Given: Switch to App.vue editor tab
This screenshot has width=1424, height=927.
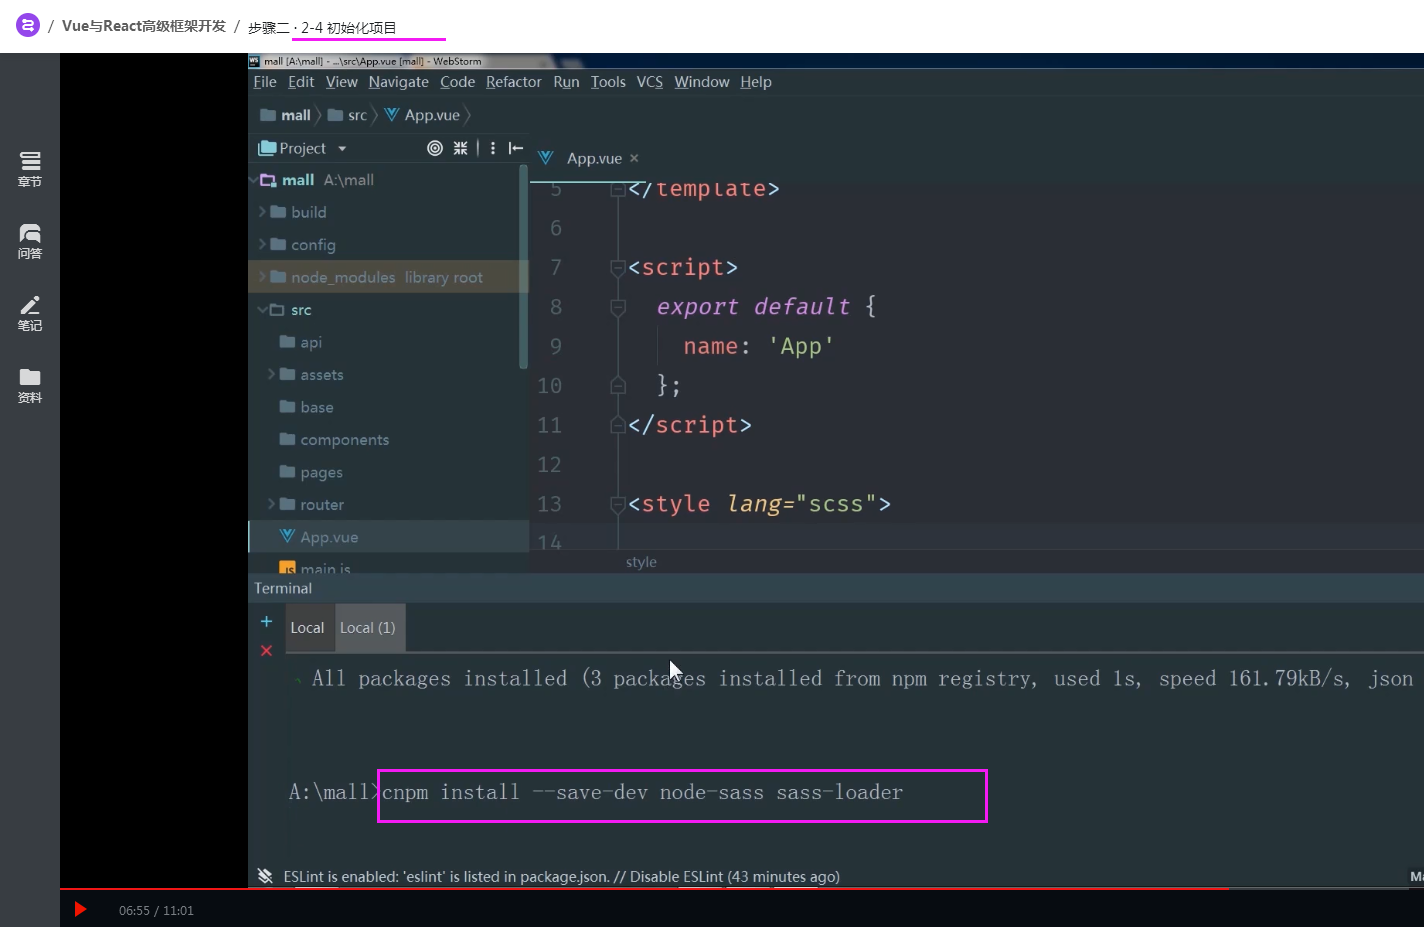Looking at the screenshot, I should [594, 158].
